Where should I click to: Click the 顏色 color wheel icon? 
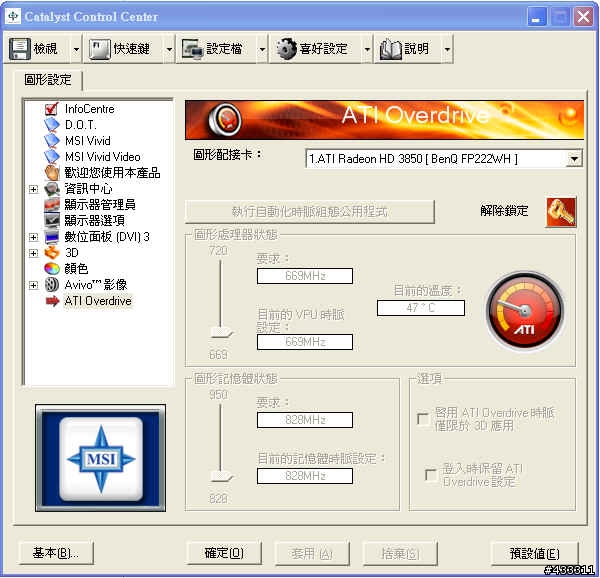pyautogui.click(x=52, y=269)
